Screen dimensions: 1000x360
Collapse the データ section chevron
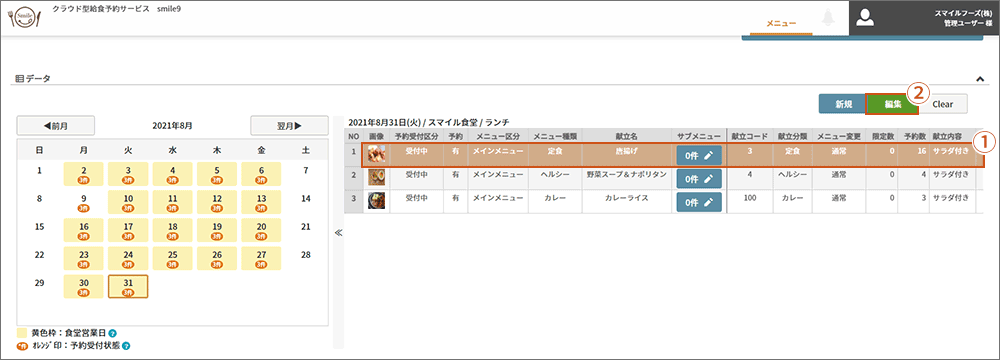pos(980,79)
